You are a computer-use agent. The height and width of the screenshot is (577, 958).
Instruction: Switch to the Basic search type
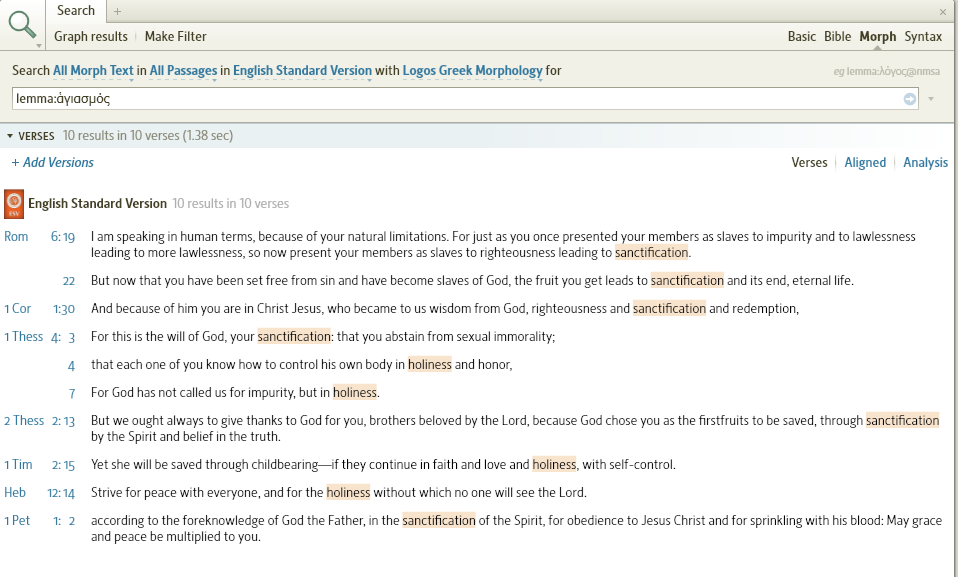[802, 37]
